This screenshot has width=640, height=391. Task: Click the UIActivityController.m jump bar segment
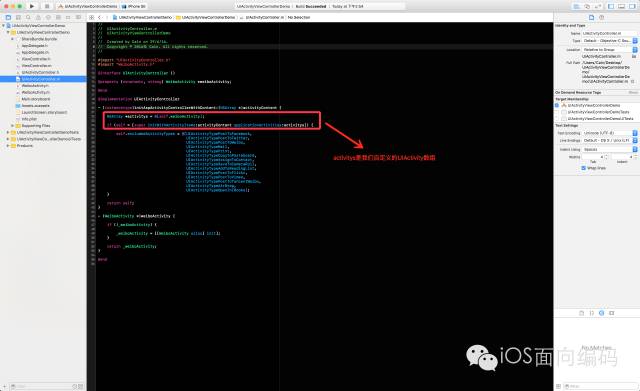click(262, 18)
